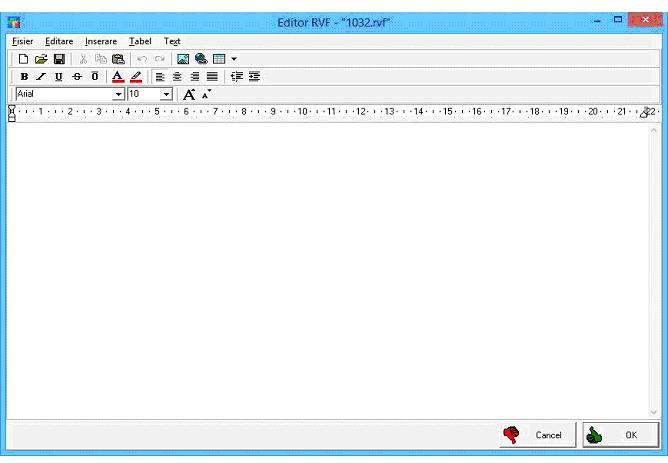Open the Fisier menu

point(22,41)
